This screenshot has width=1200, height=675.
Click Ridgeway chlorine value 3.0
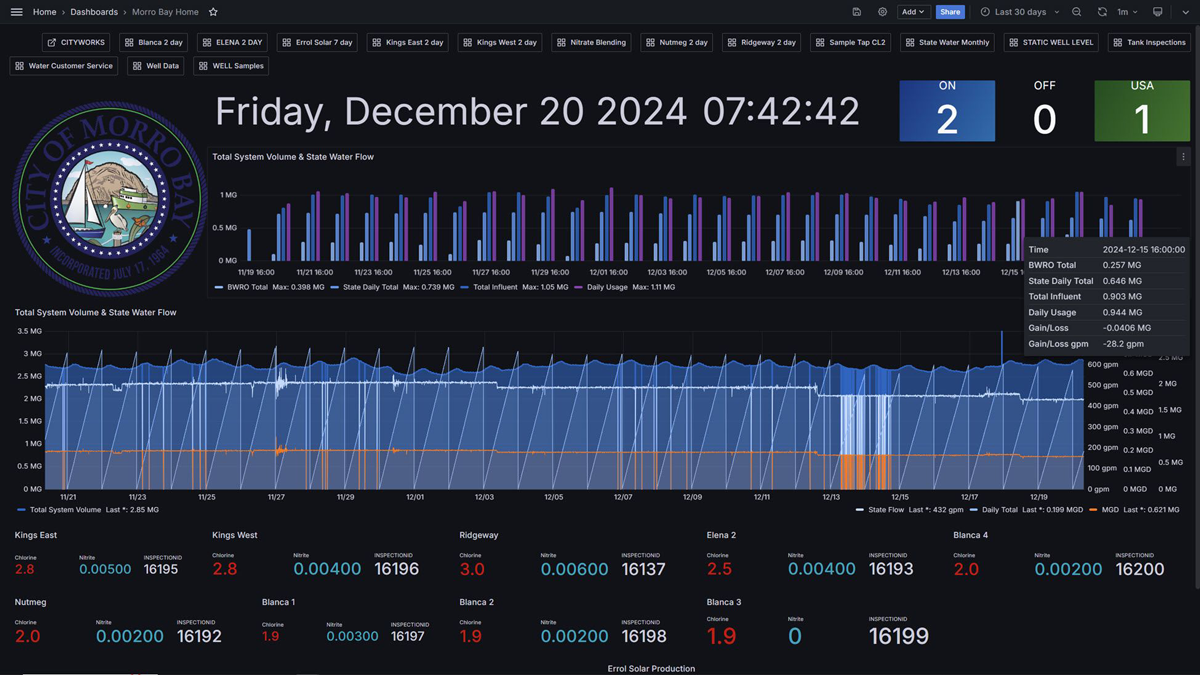coord(472,569)
